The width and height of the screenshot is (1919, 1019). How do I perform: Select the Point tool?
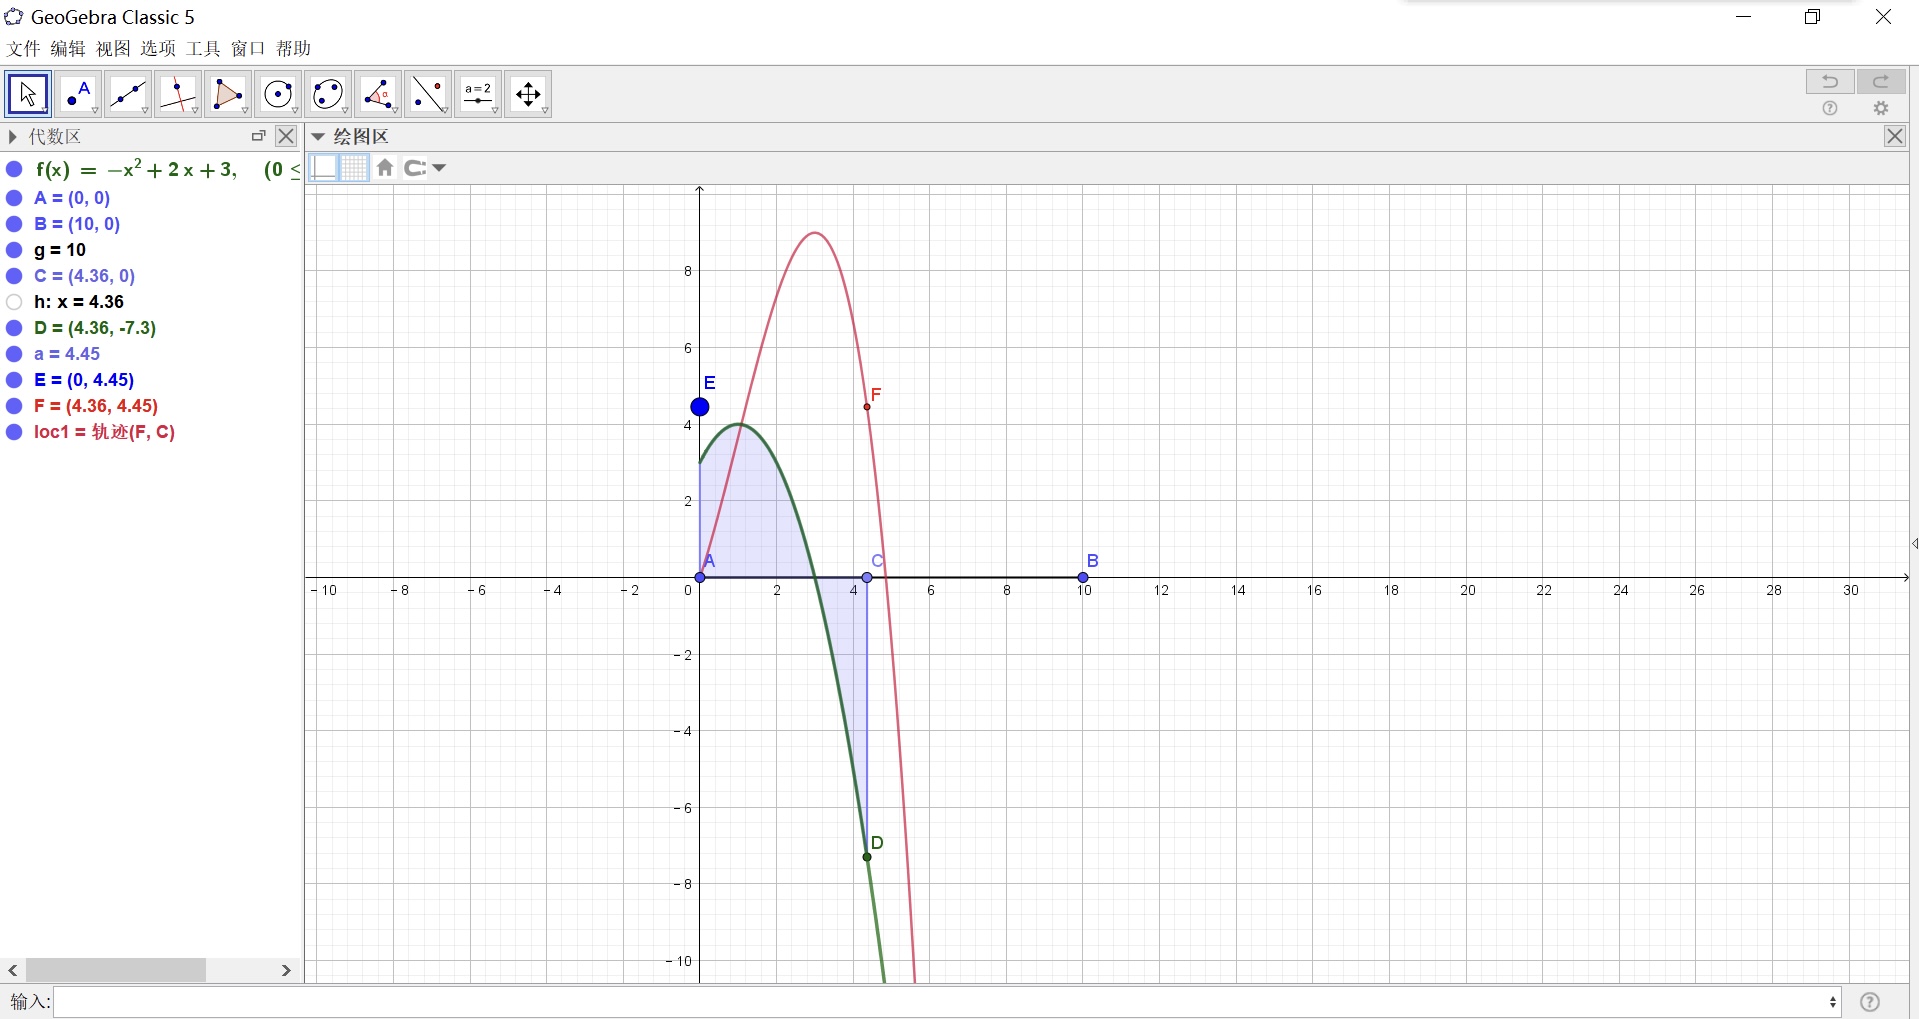pos(78,94)
